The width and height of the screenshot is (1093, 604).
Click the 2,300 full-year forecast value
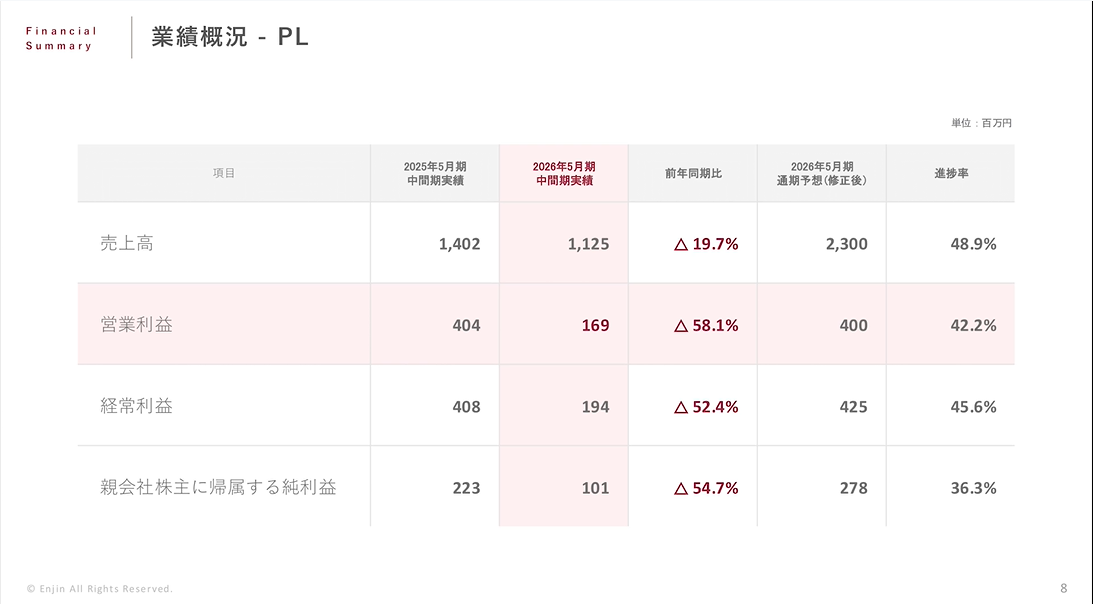[x=848, y=244]
